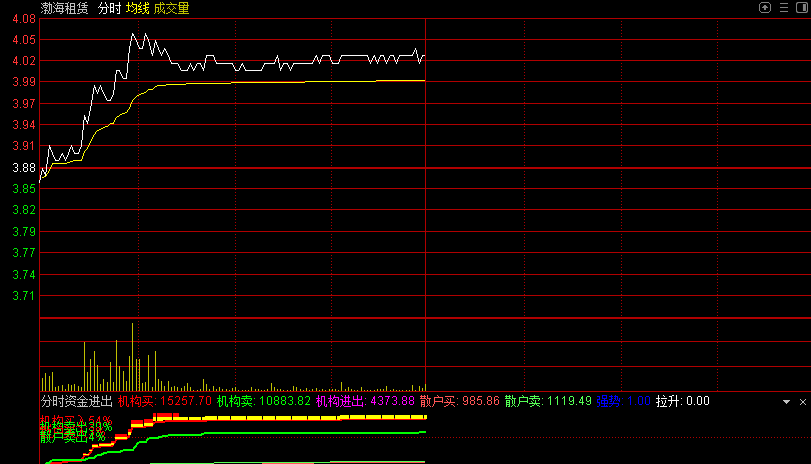811x464 pixels.
Task: Click the 3.71 price axis label
Action: tap(23, 296)
